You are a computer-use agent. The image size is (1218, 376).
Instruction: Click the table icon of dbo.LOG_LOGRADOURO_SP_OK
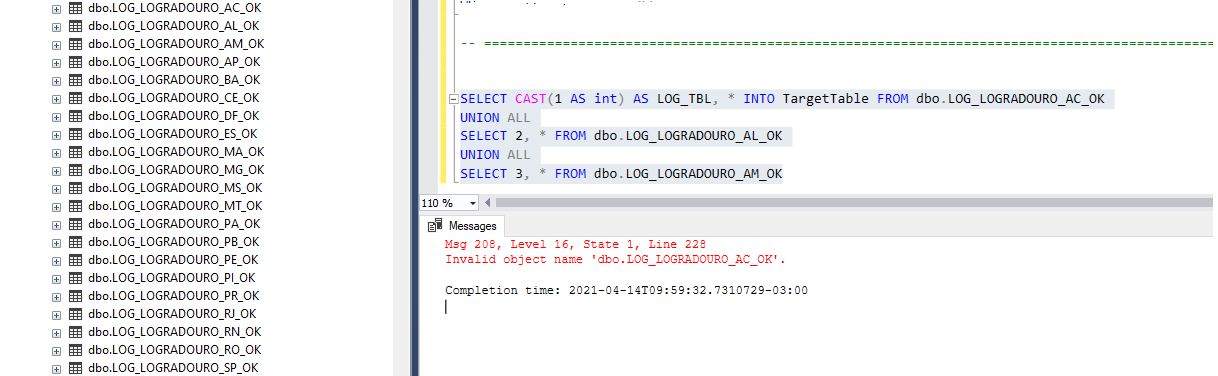tap(75, 368)
